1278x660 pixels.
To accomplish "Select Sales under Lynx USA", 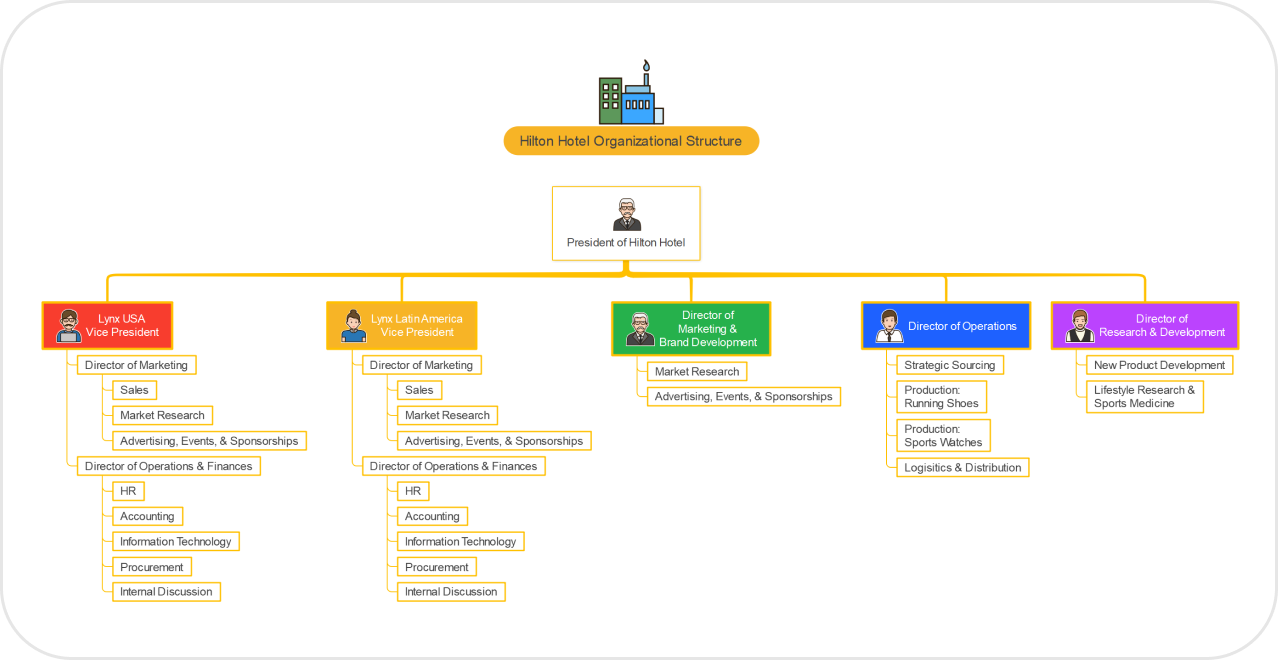I will point(134,390).
